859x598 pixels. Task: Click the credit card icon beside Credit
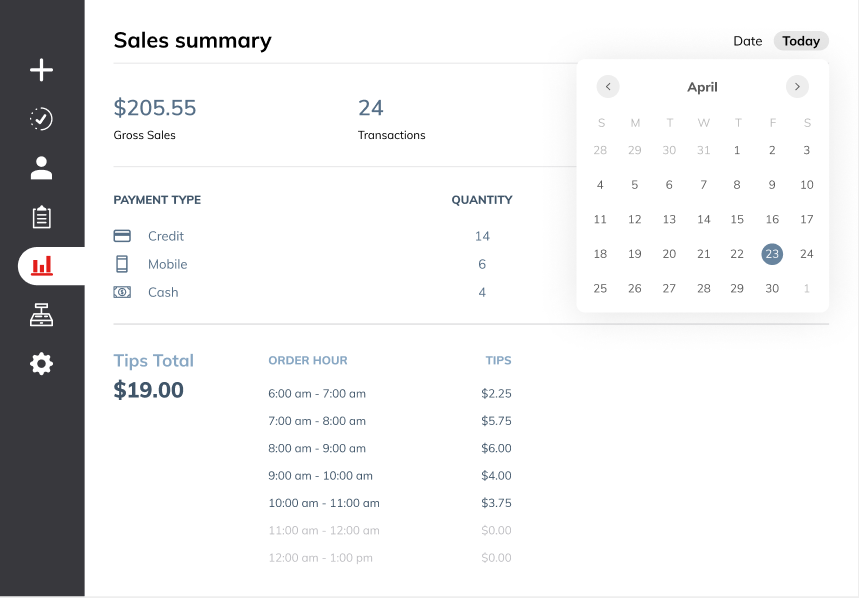click(122, 236)
